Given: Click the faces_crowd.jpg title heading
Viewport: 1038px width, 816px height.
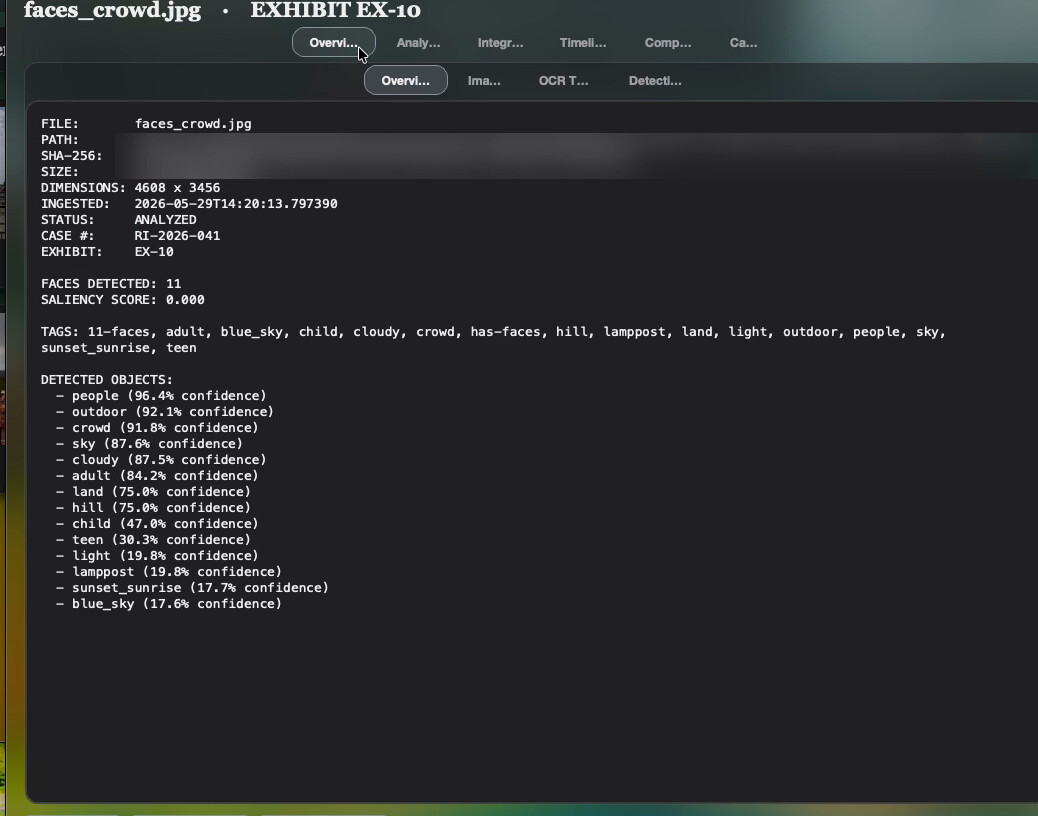Looking at the screenshot, I should point(113,11).
